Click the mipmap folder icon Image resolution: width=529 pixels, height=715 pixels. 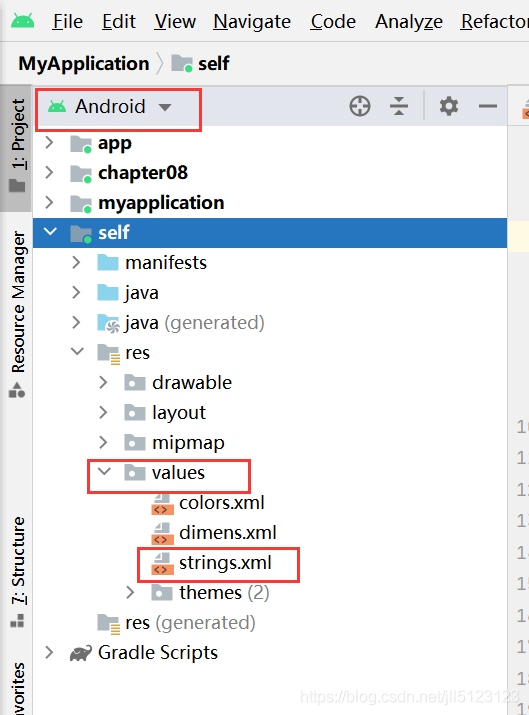(x=135, y=443)
